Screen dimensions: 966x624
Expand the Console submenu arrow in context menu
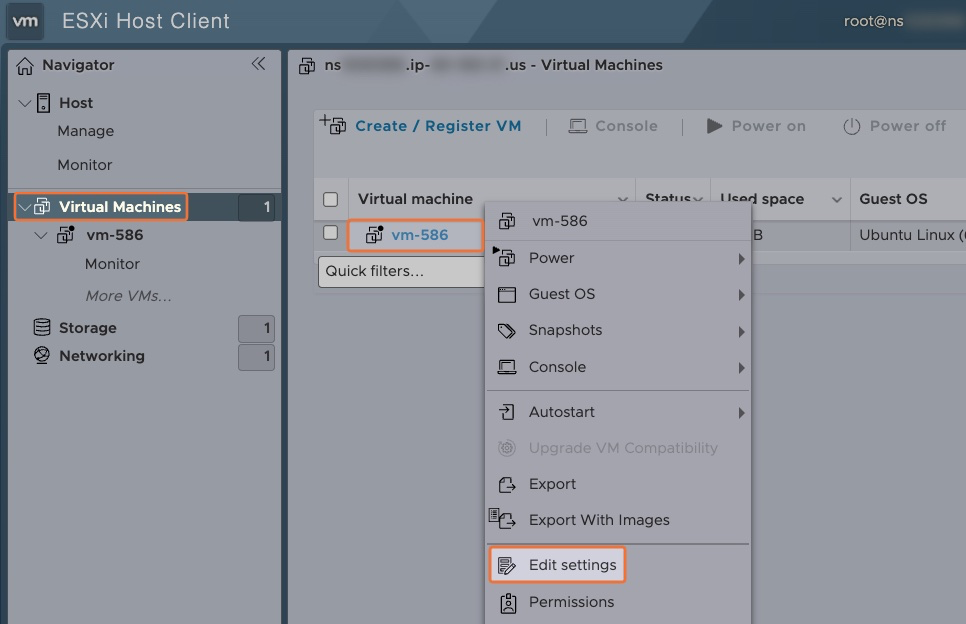742,368
